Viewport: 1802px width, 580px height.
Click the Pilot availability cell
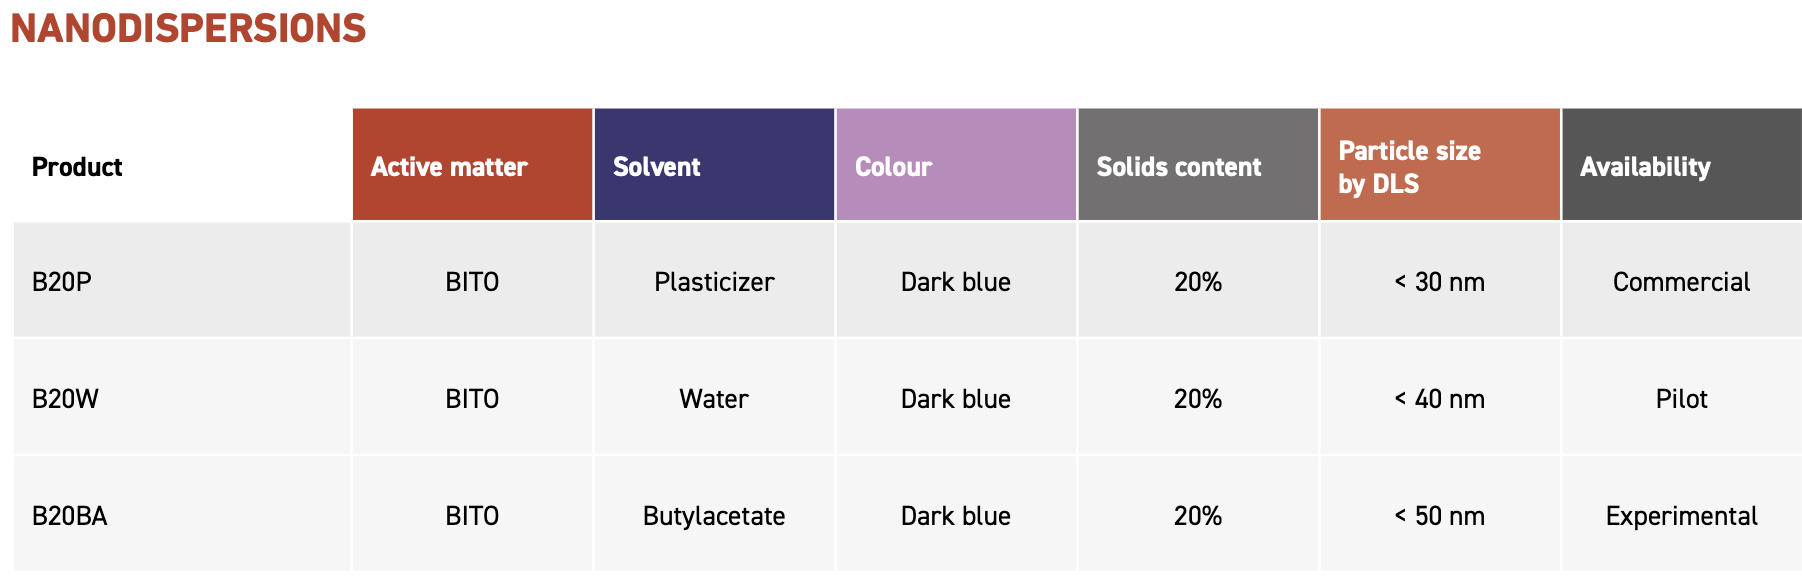click(x=1682, y=397)
